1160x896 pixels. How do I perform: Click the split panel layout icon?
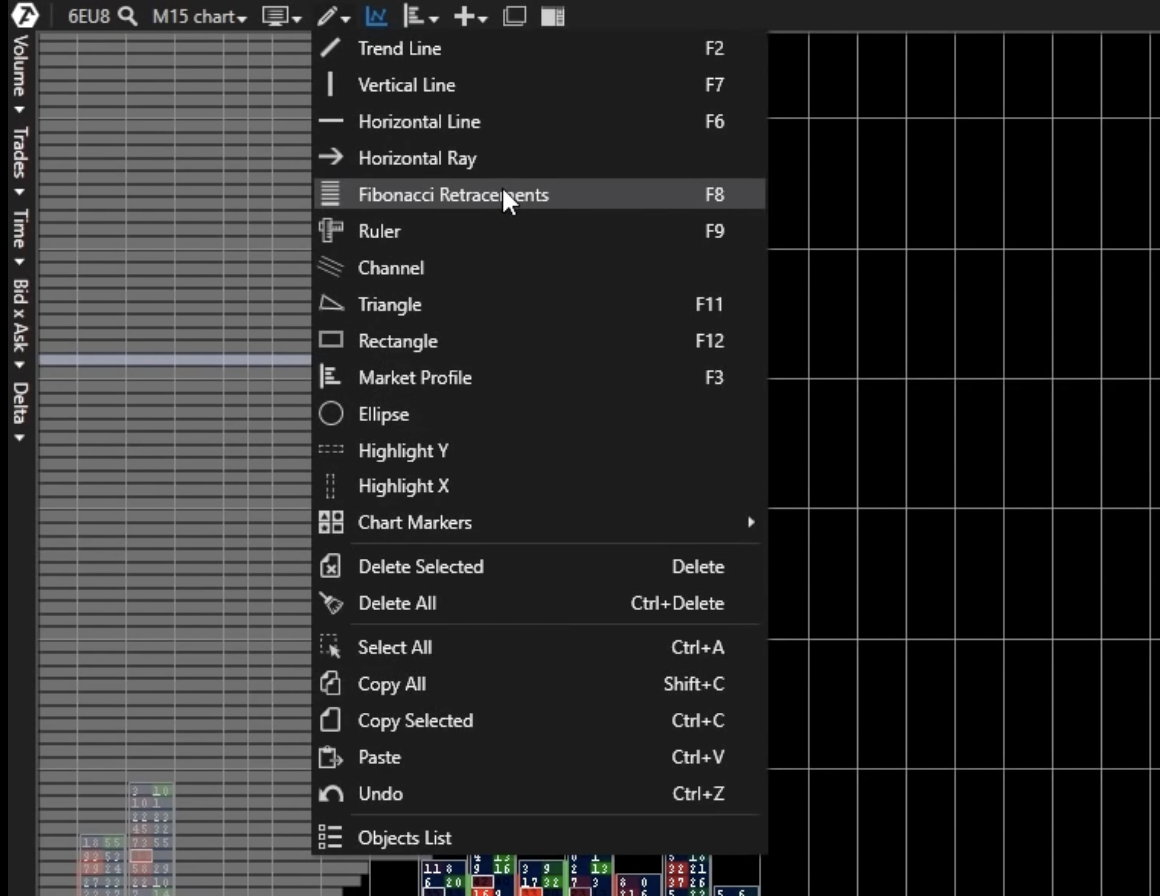tap(553, 16)
